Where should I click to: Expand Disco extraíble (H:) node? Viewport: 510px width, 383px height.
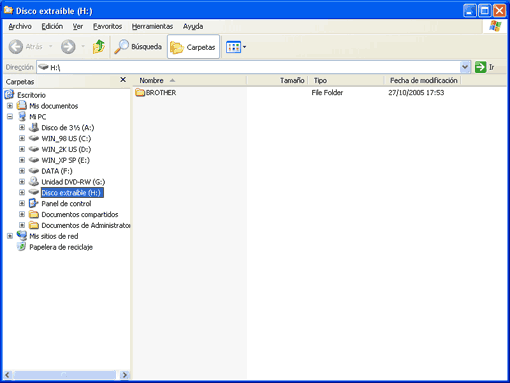22,193
